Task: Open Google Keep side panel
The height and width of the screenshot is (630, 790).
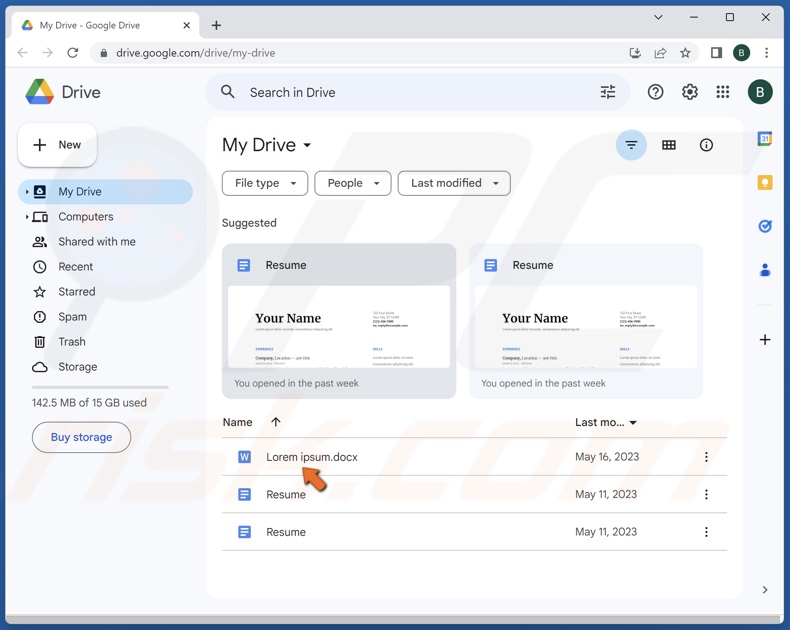Action: tap(764, 182)
